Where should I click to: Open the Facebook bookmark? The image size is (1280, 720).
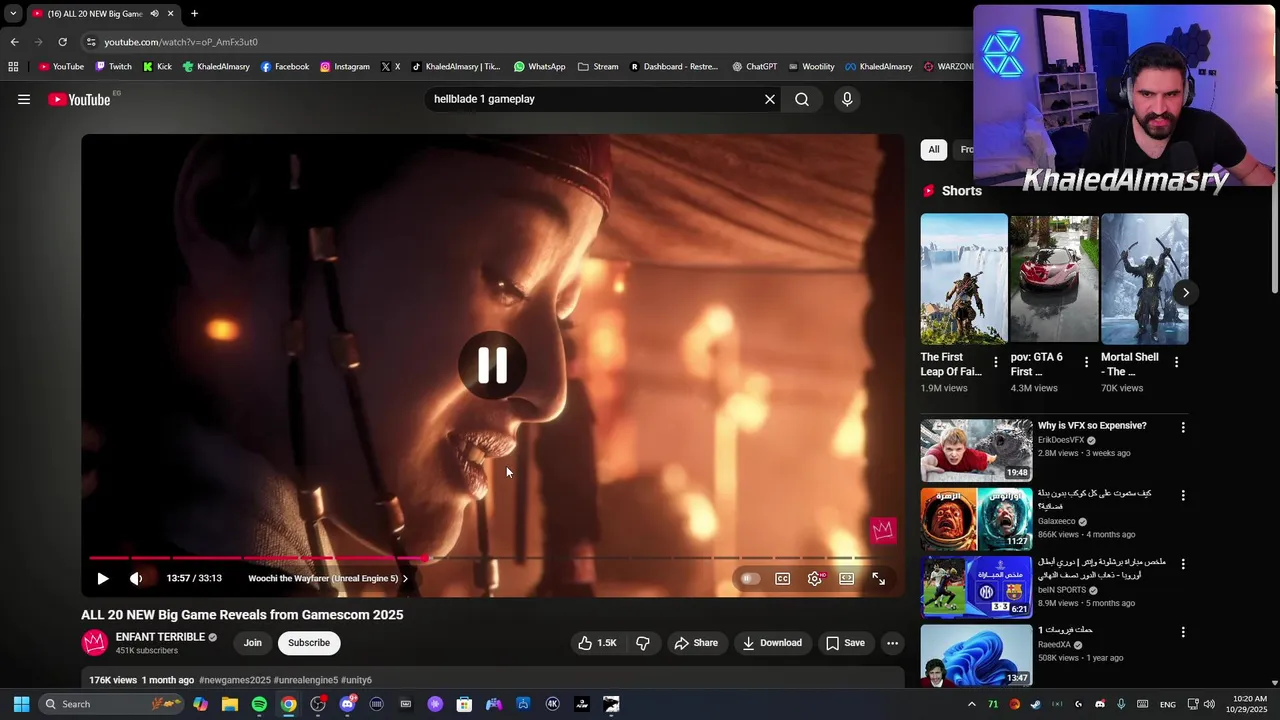click(285, 67)
